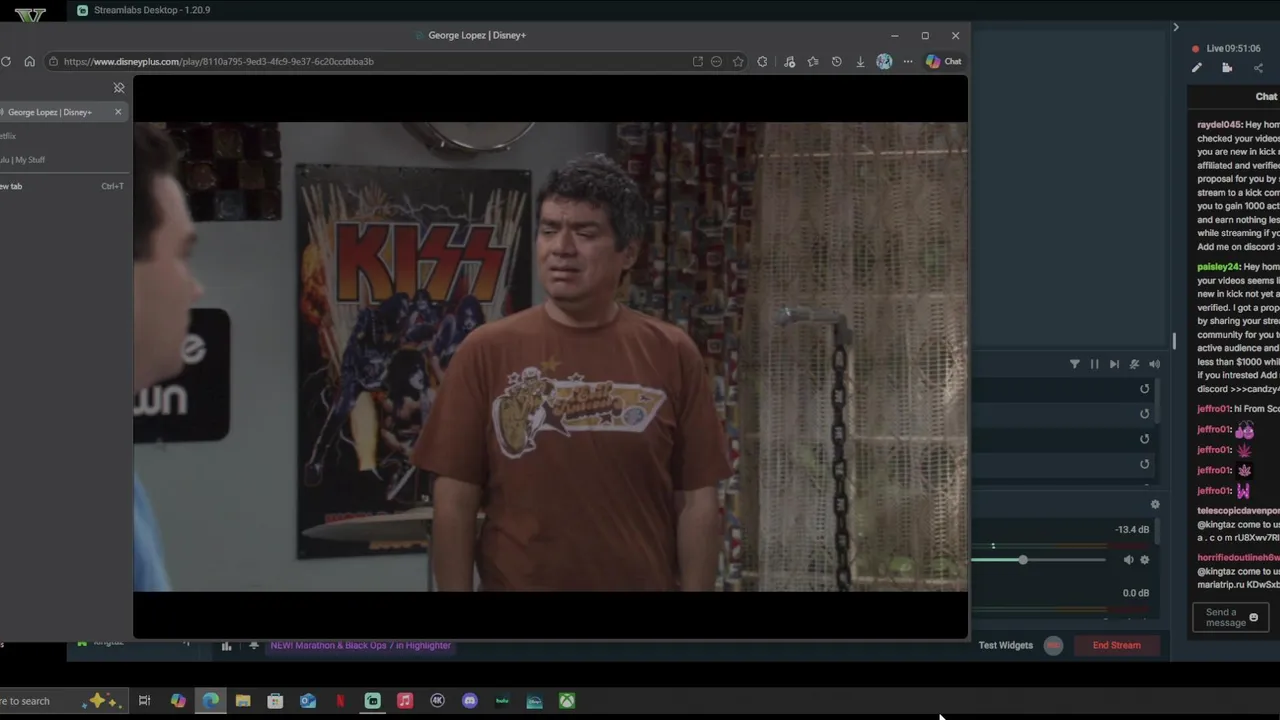Open Streamlabs Desktop from taskbar
The height and width of the screenshot is (720, 1280).
point(372,701)
